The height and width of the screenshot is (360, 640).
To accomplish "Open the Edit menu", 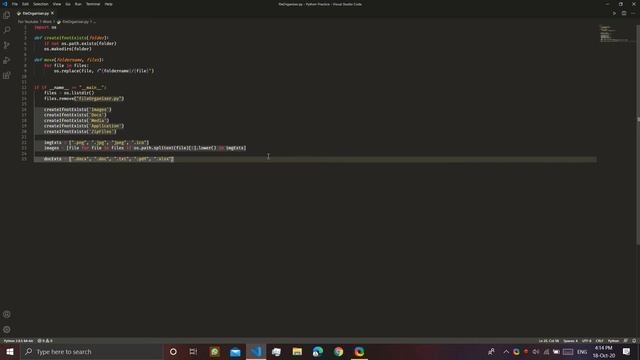I will 25,4.
